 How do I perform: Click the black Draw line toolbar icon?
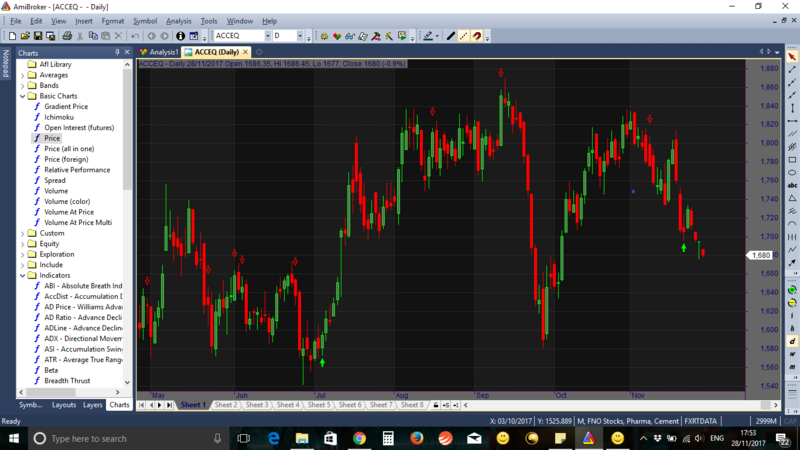[x=451, y=36]
